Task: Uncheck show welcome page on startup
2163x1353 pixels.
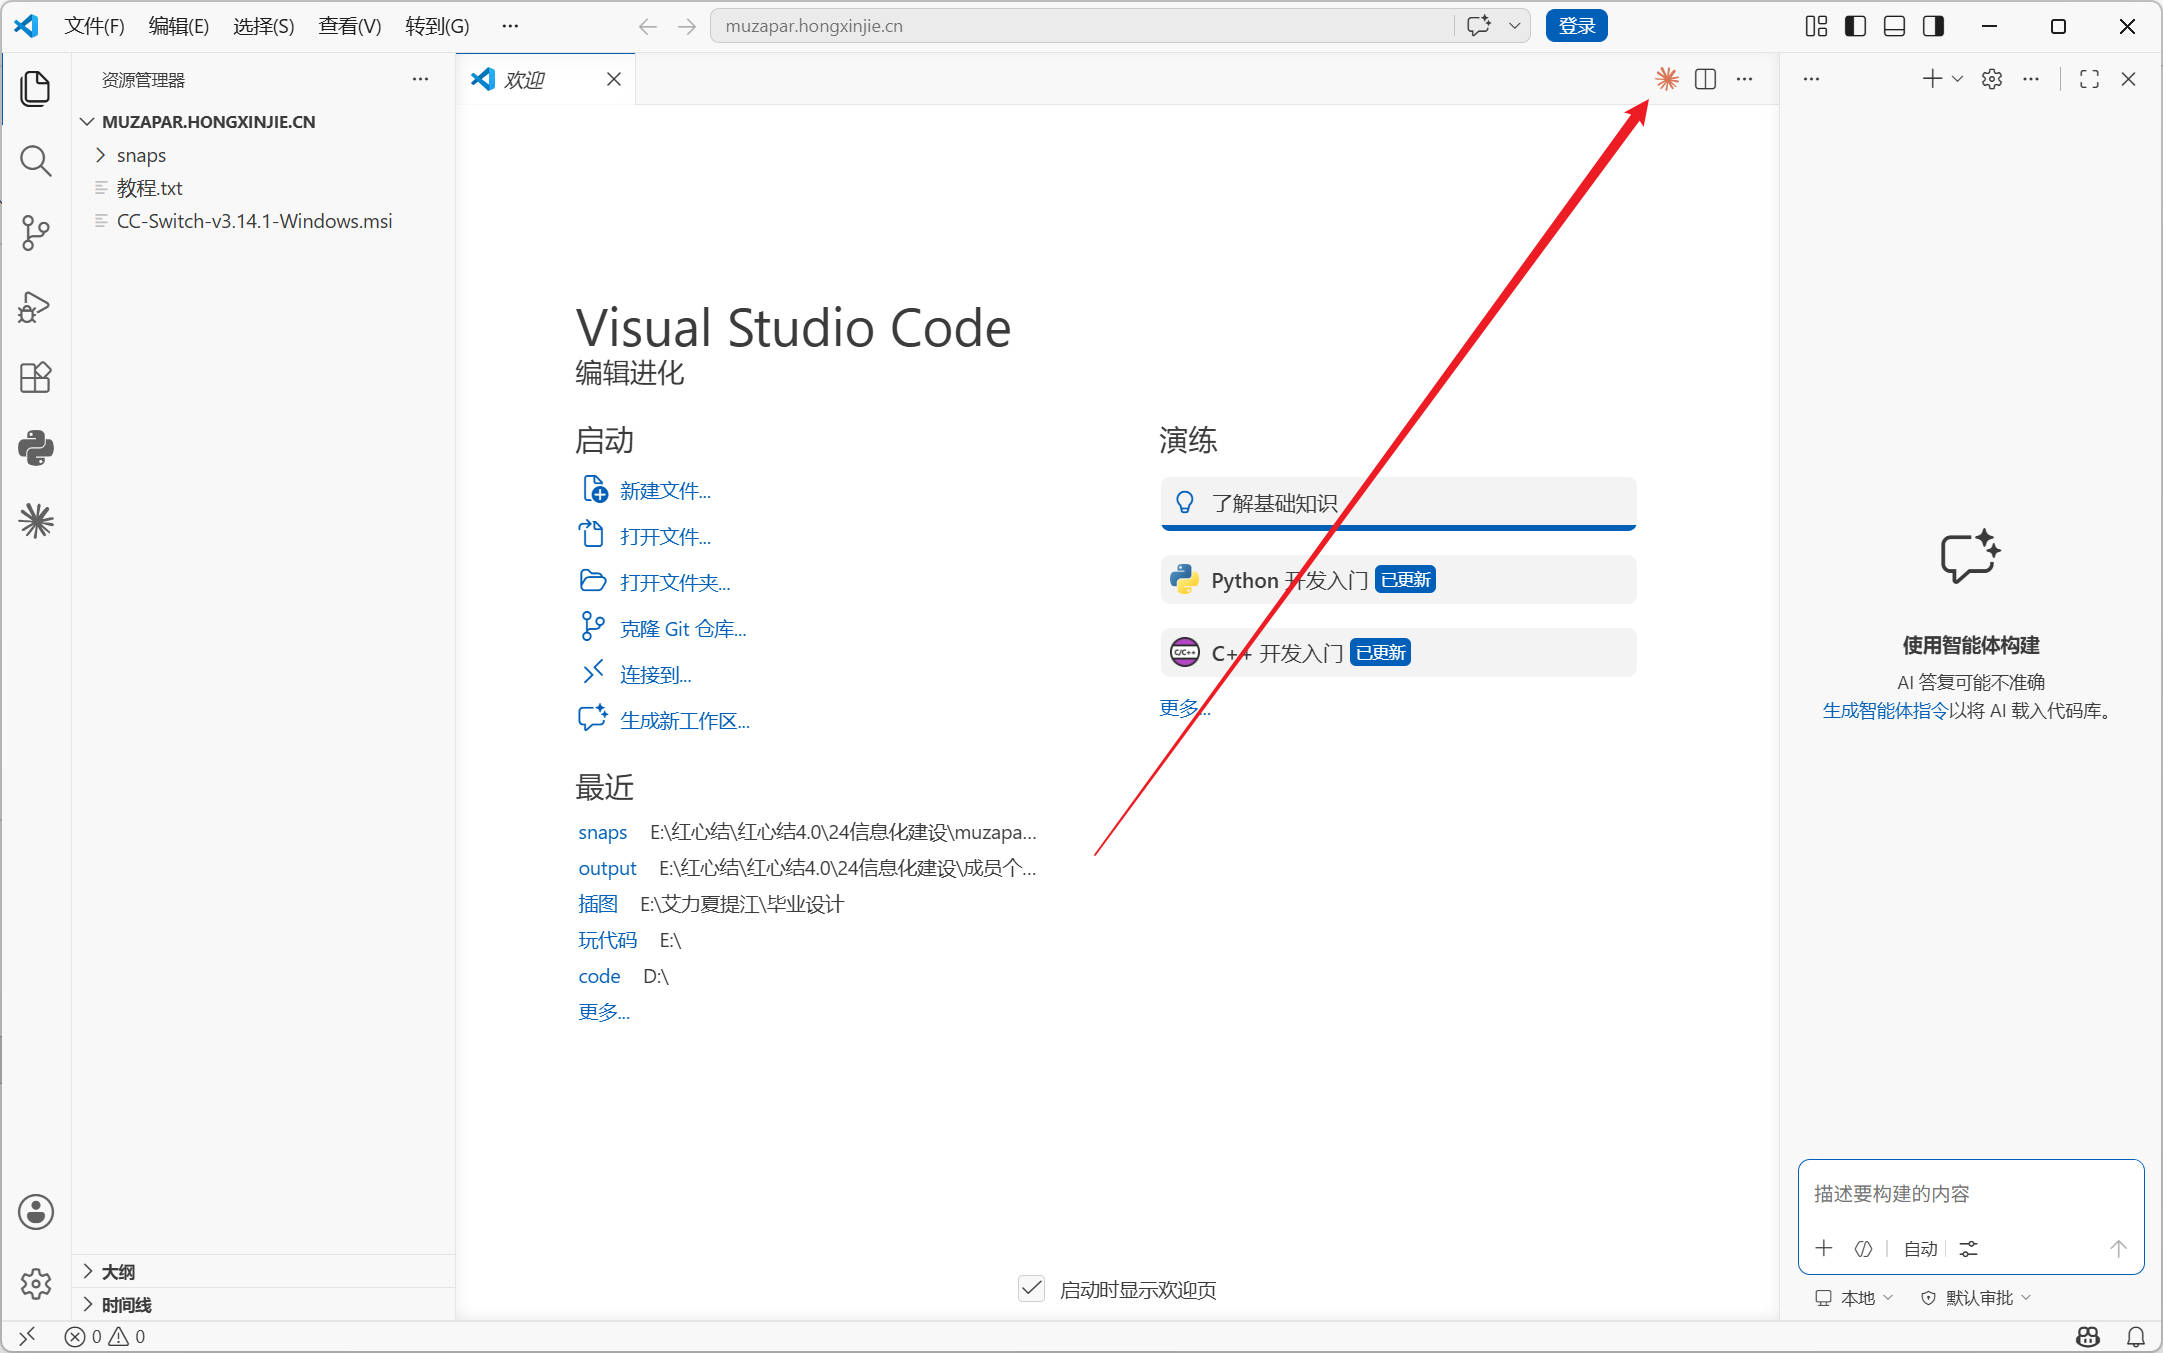Action: (1032, 1289)
